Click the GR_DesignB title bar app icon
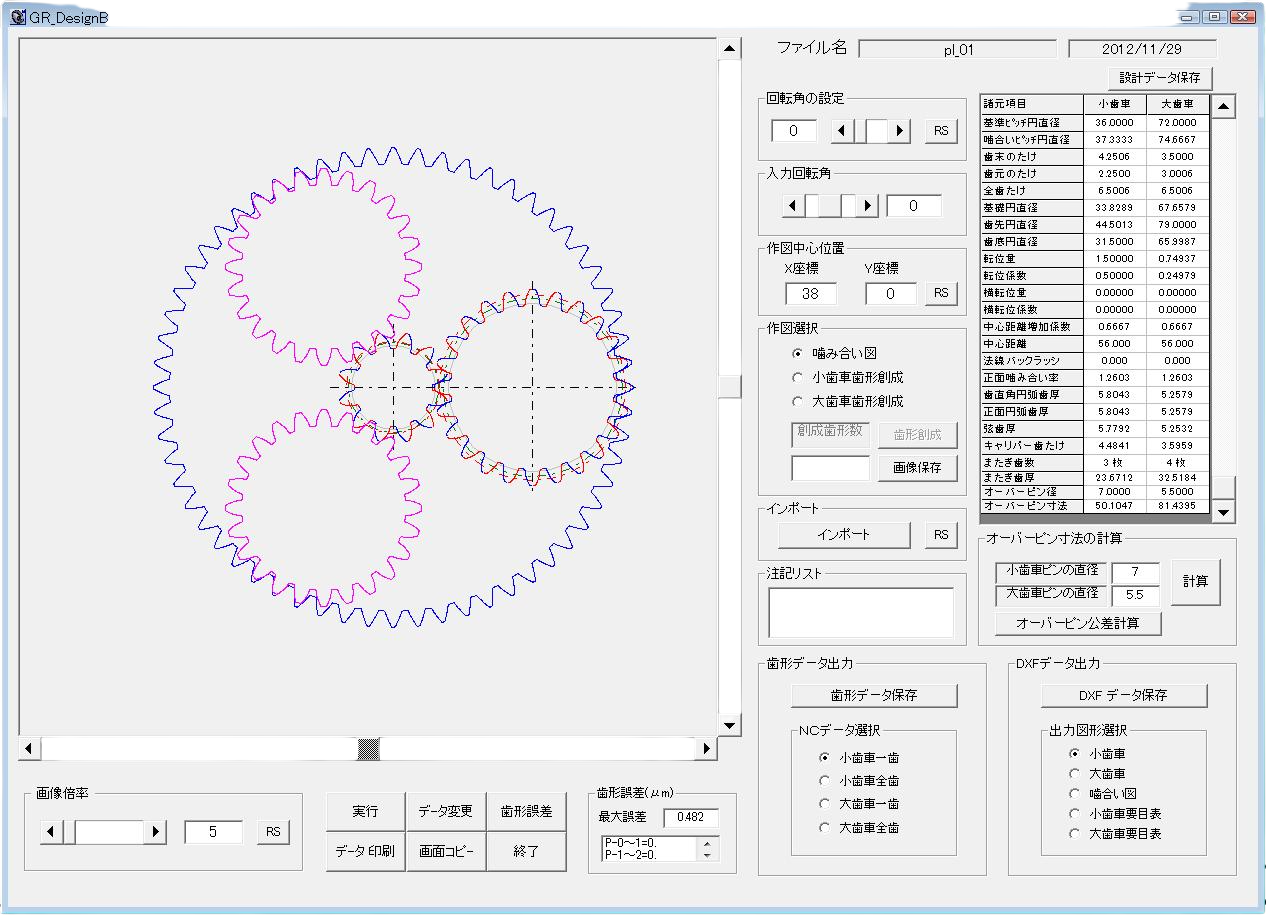The width and height of the screenshot is (1266, 915). tap(17, 17)
